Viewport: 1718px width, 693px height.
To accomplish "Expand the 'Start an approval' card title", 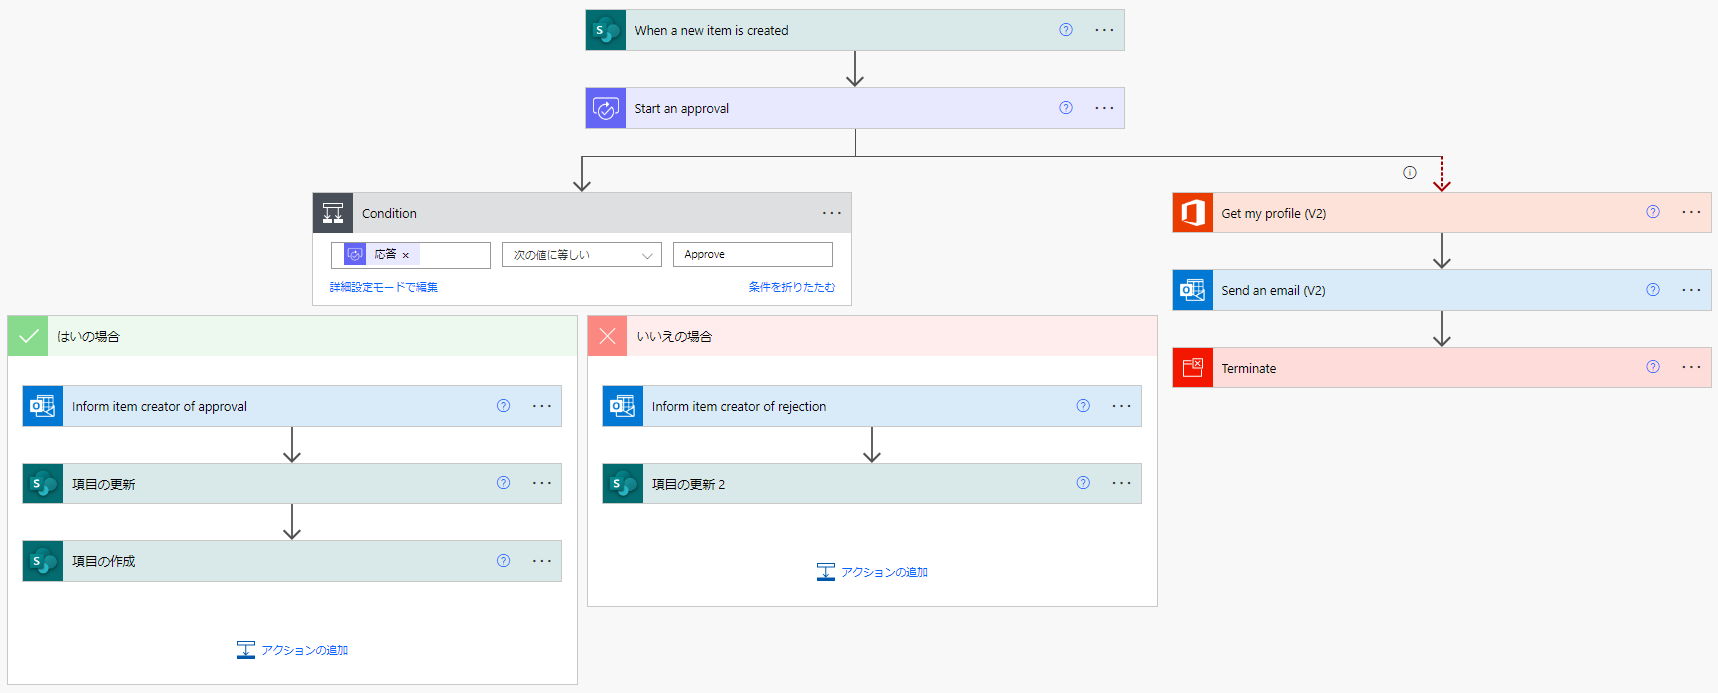I will pyautogui.click(x=681, y=109).
